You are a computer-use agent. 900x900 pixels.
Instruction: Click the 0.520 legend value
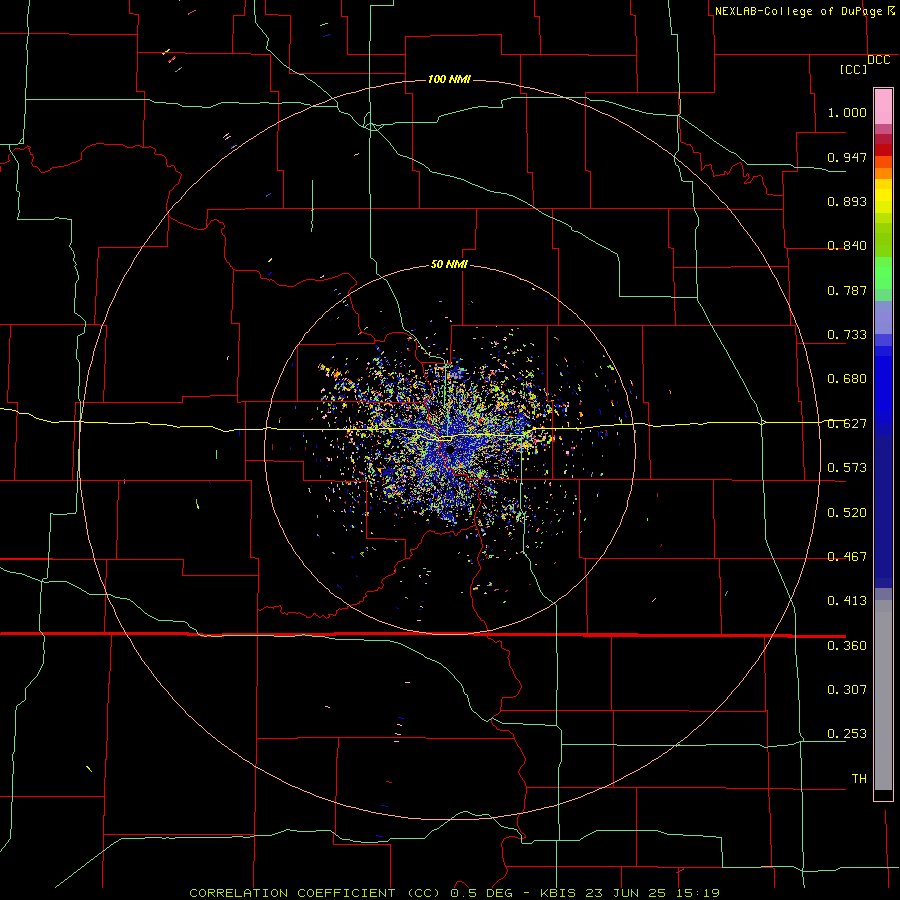[847, 513]
